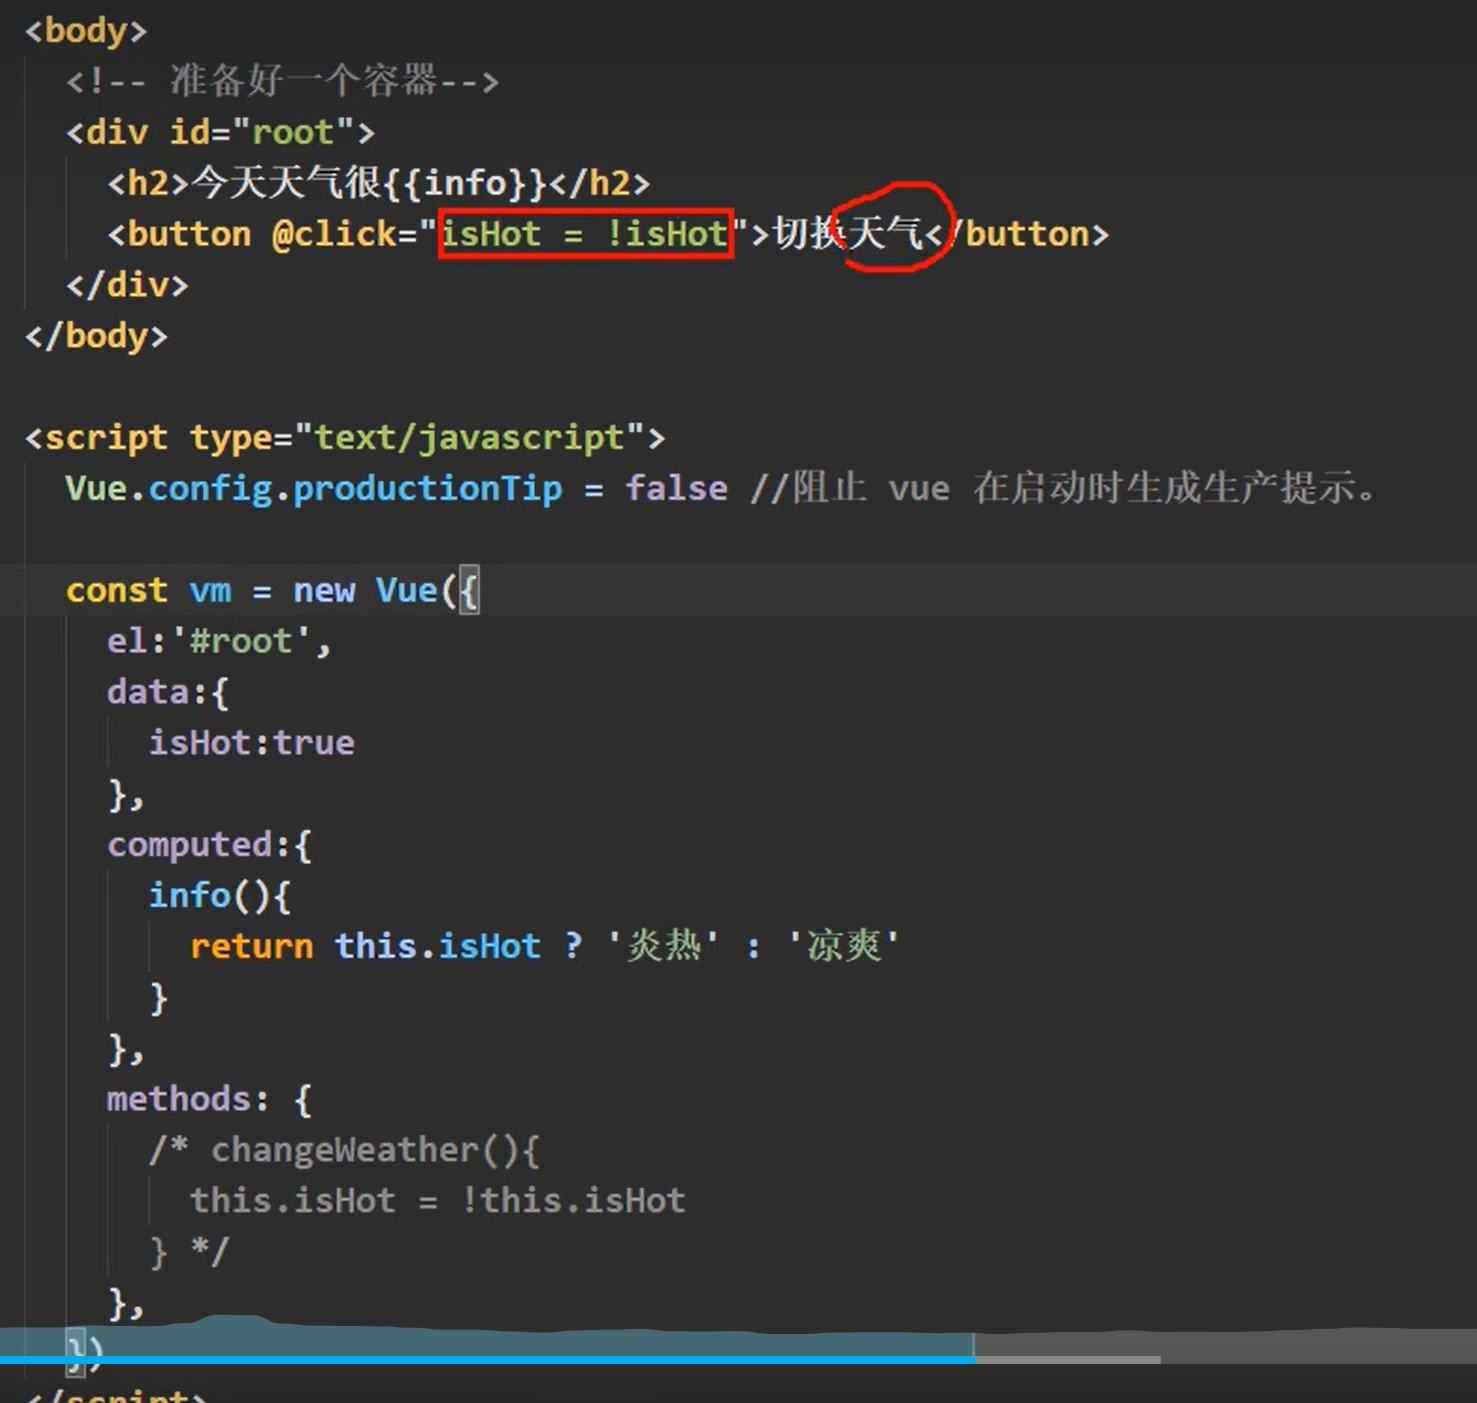Click the closing </div> tag

(127, 285)
